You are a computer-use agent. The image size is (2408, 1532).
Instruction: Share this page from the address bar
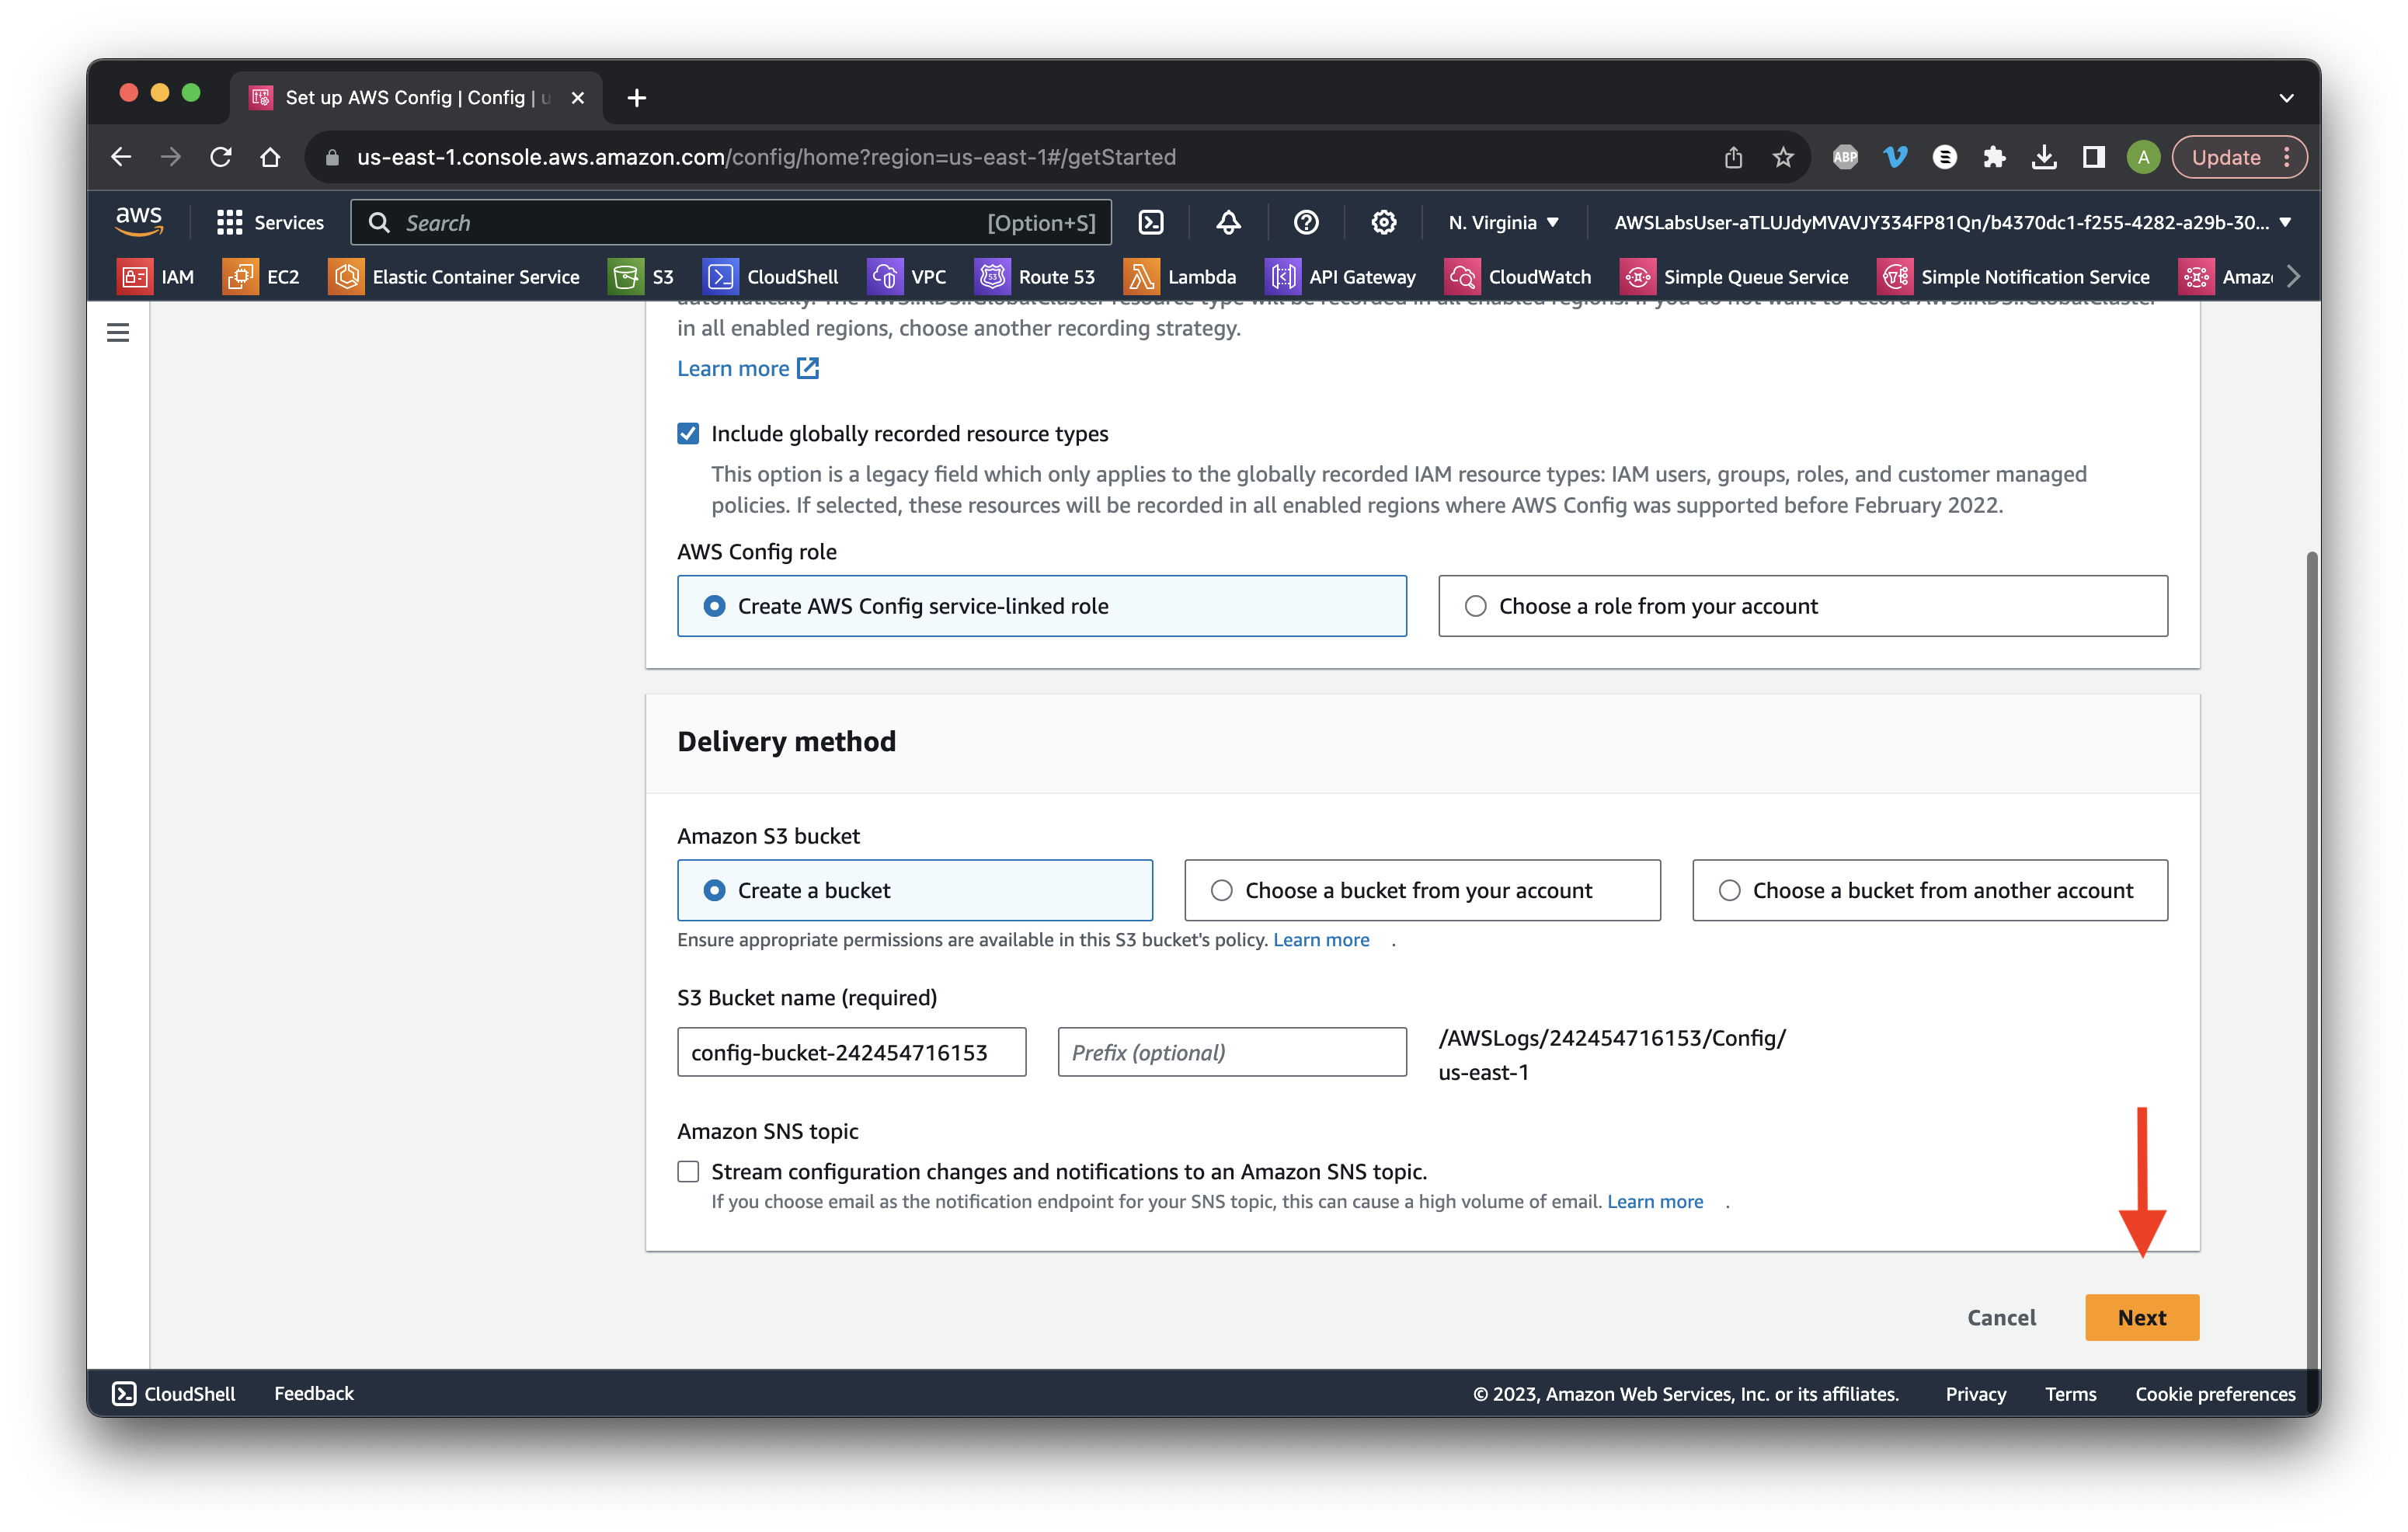1733,157
